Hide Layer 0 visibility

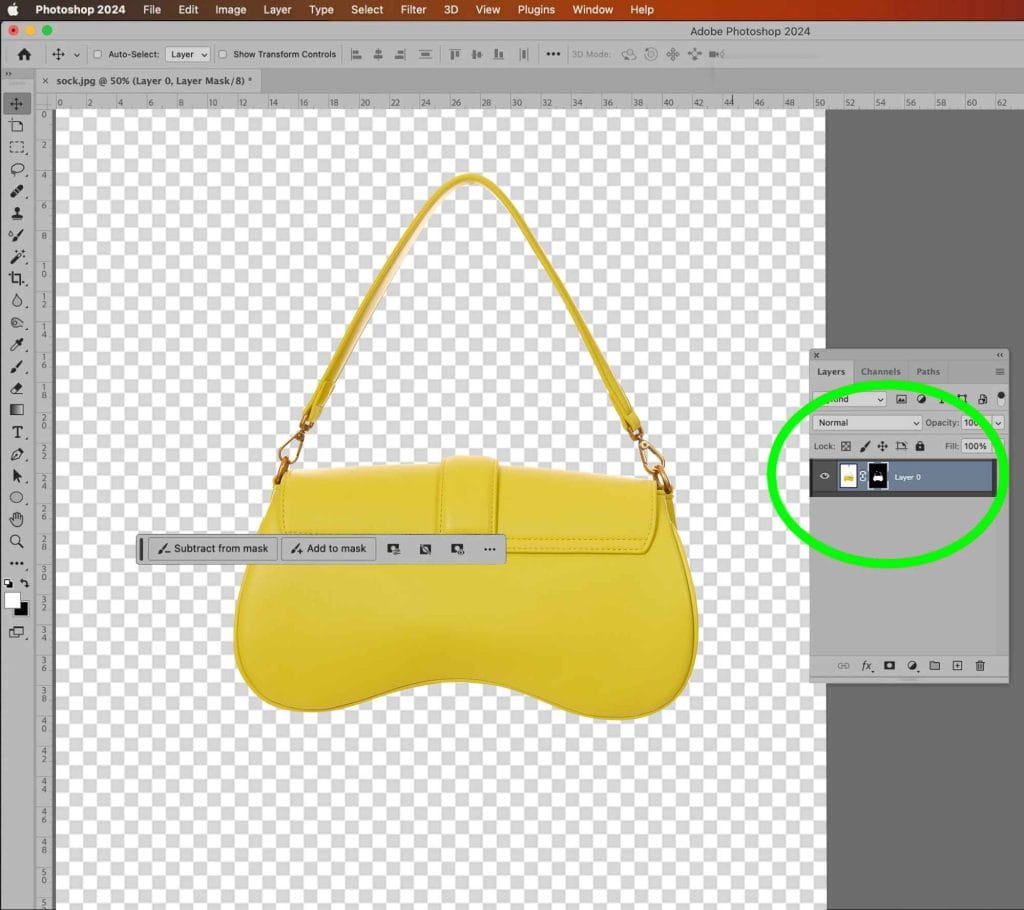[824, 477]
